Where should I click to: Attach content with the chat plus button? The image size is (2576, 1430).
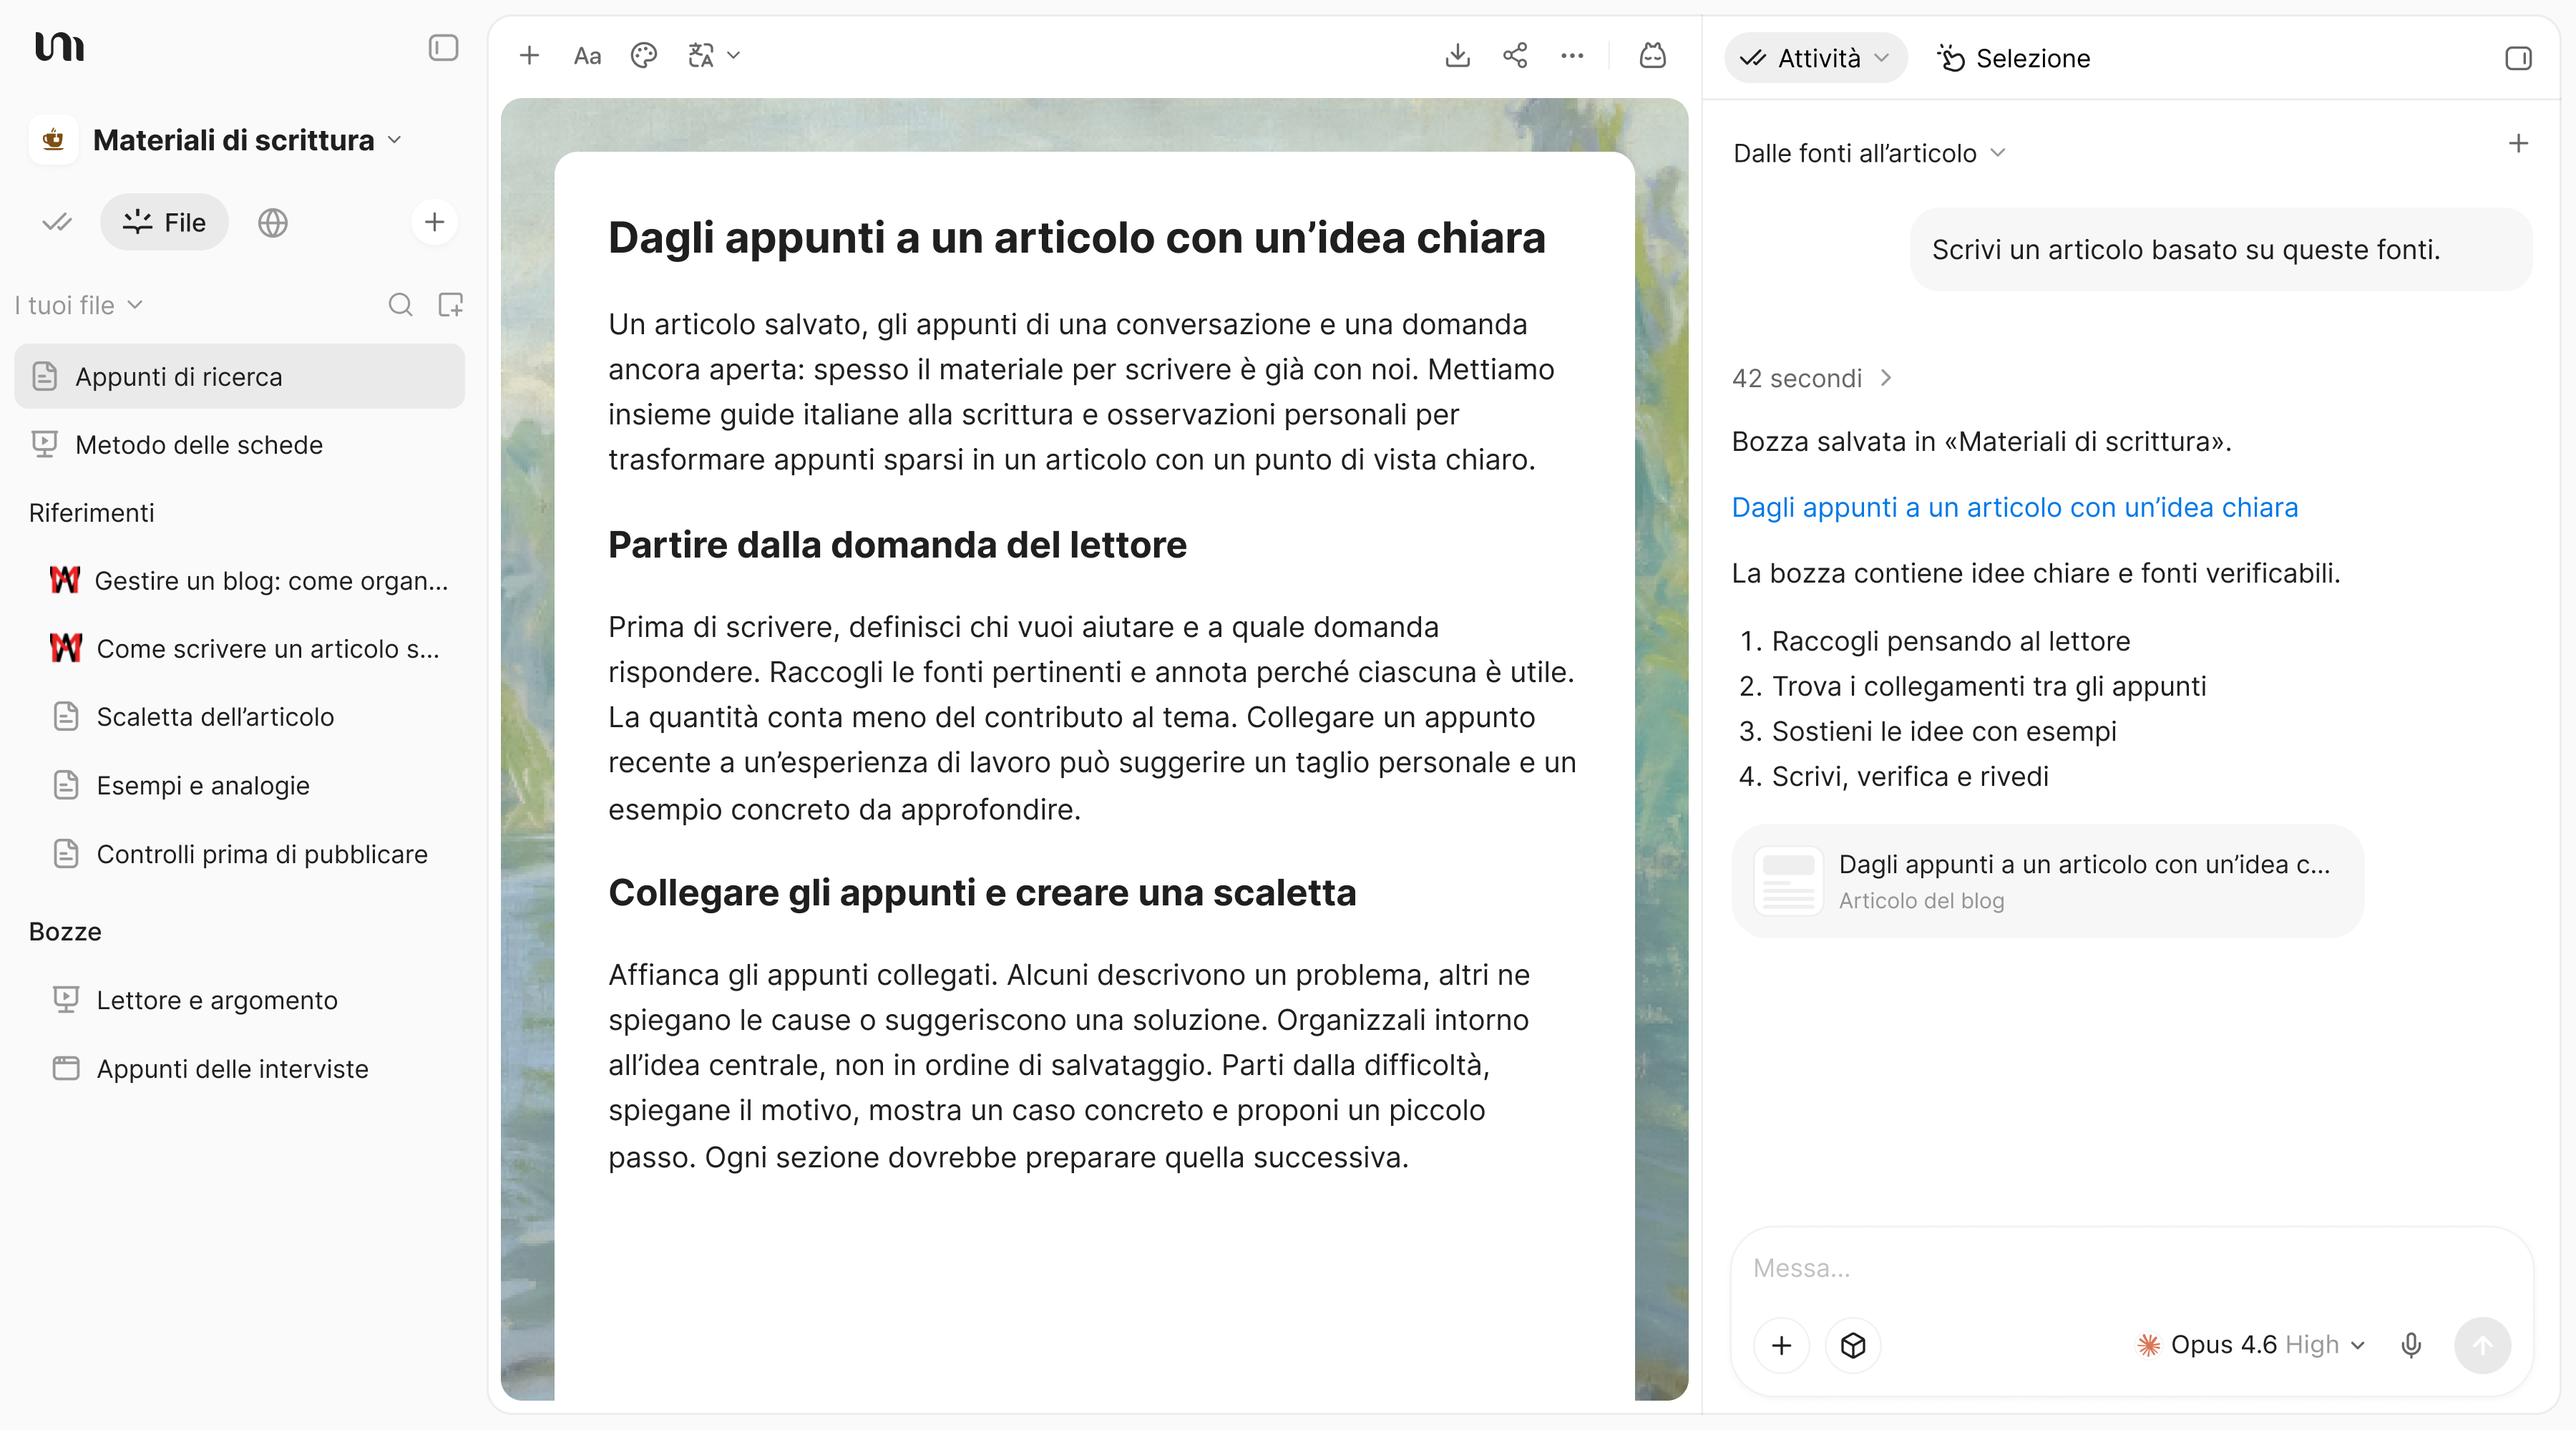click(1781, 1345)
